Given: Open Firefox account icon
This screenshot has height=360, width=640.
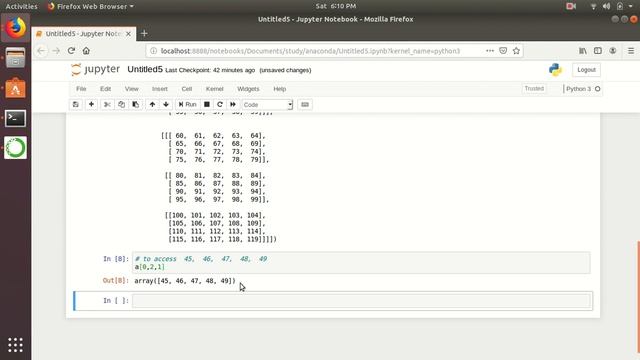Looking at the screenshot, I should click(x=613, y=51).
